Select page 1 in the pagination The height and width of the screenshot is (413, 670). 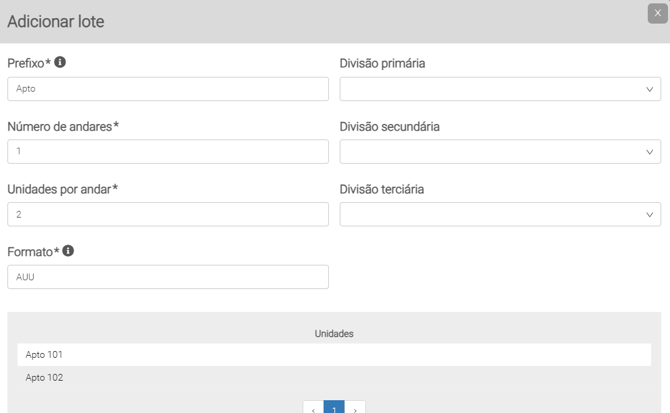pyautogui.click(x=334, y=408)
